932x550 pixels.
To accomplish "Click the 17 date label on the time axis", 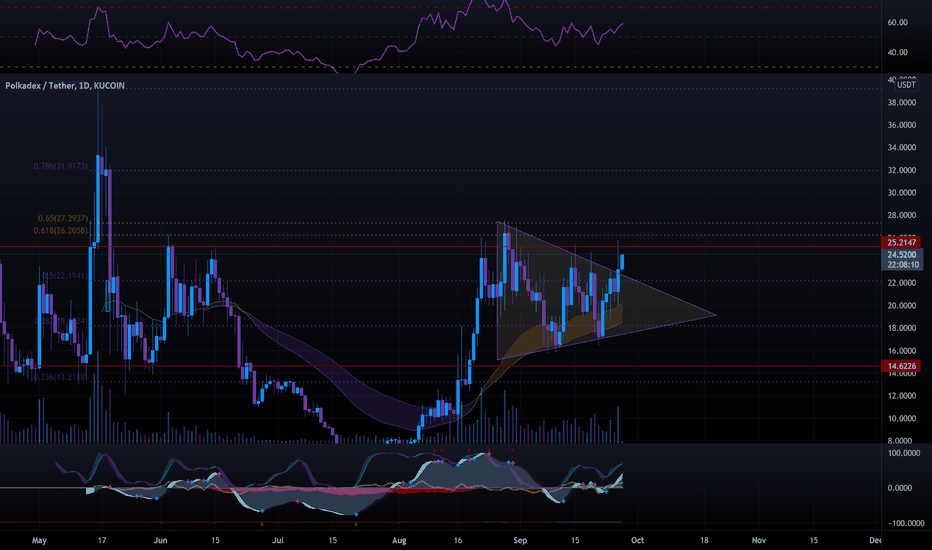I will click(x=102, y=540).
